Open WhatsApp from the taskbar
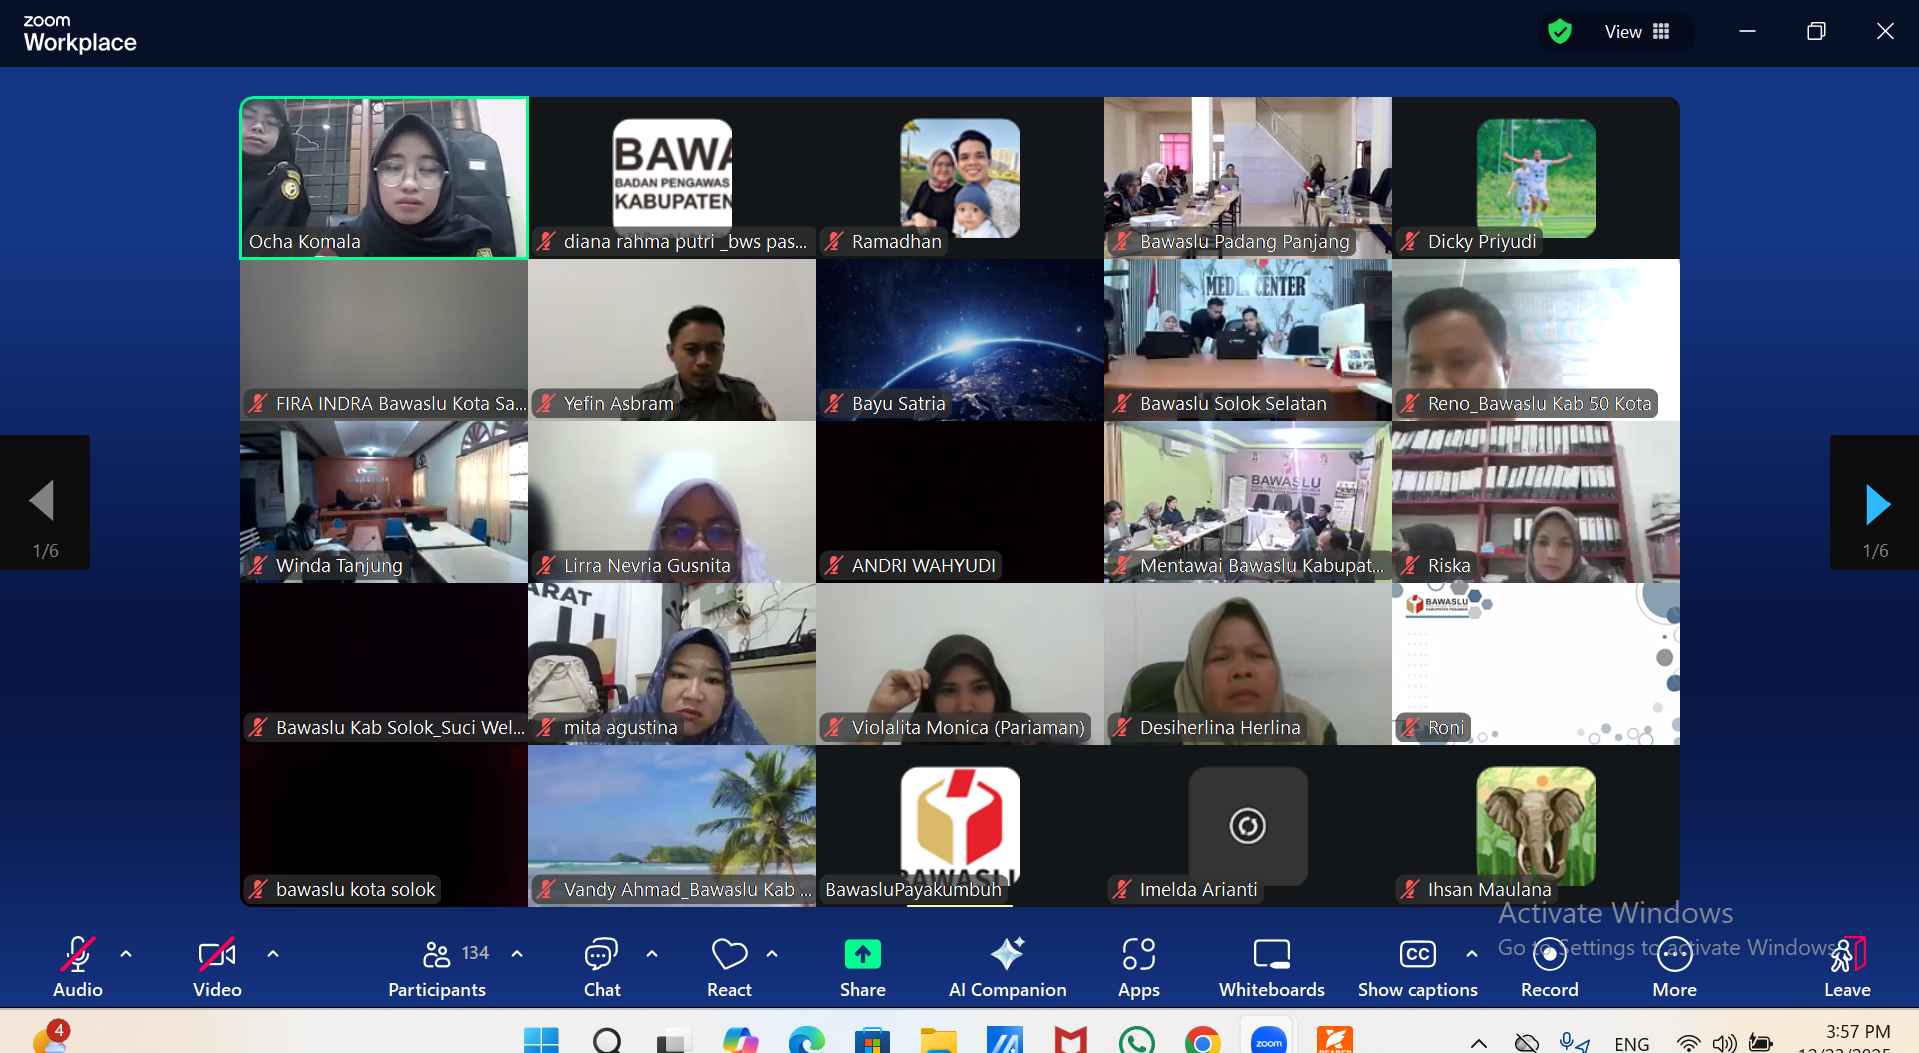The height and width of the screenshot is (1053, 1919). click(x=1137, y=1040)
